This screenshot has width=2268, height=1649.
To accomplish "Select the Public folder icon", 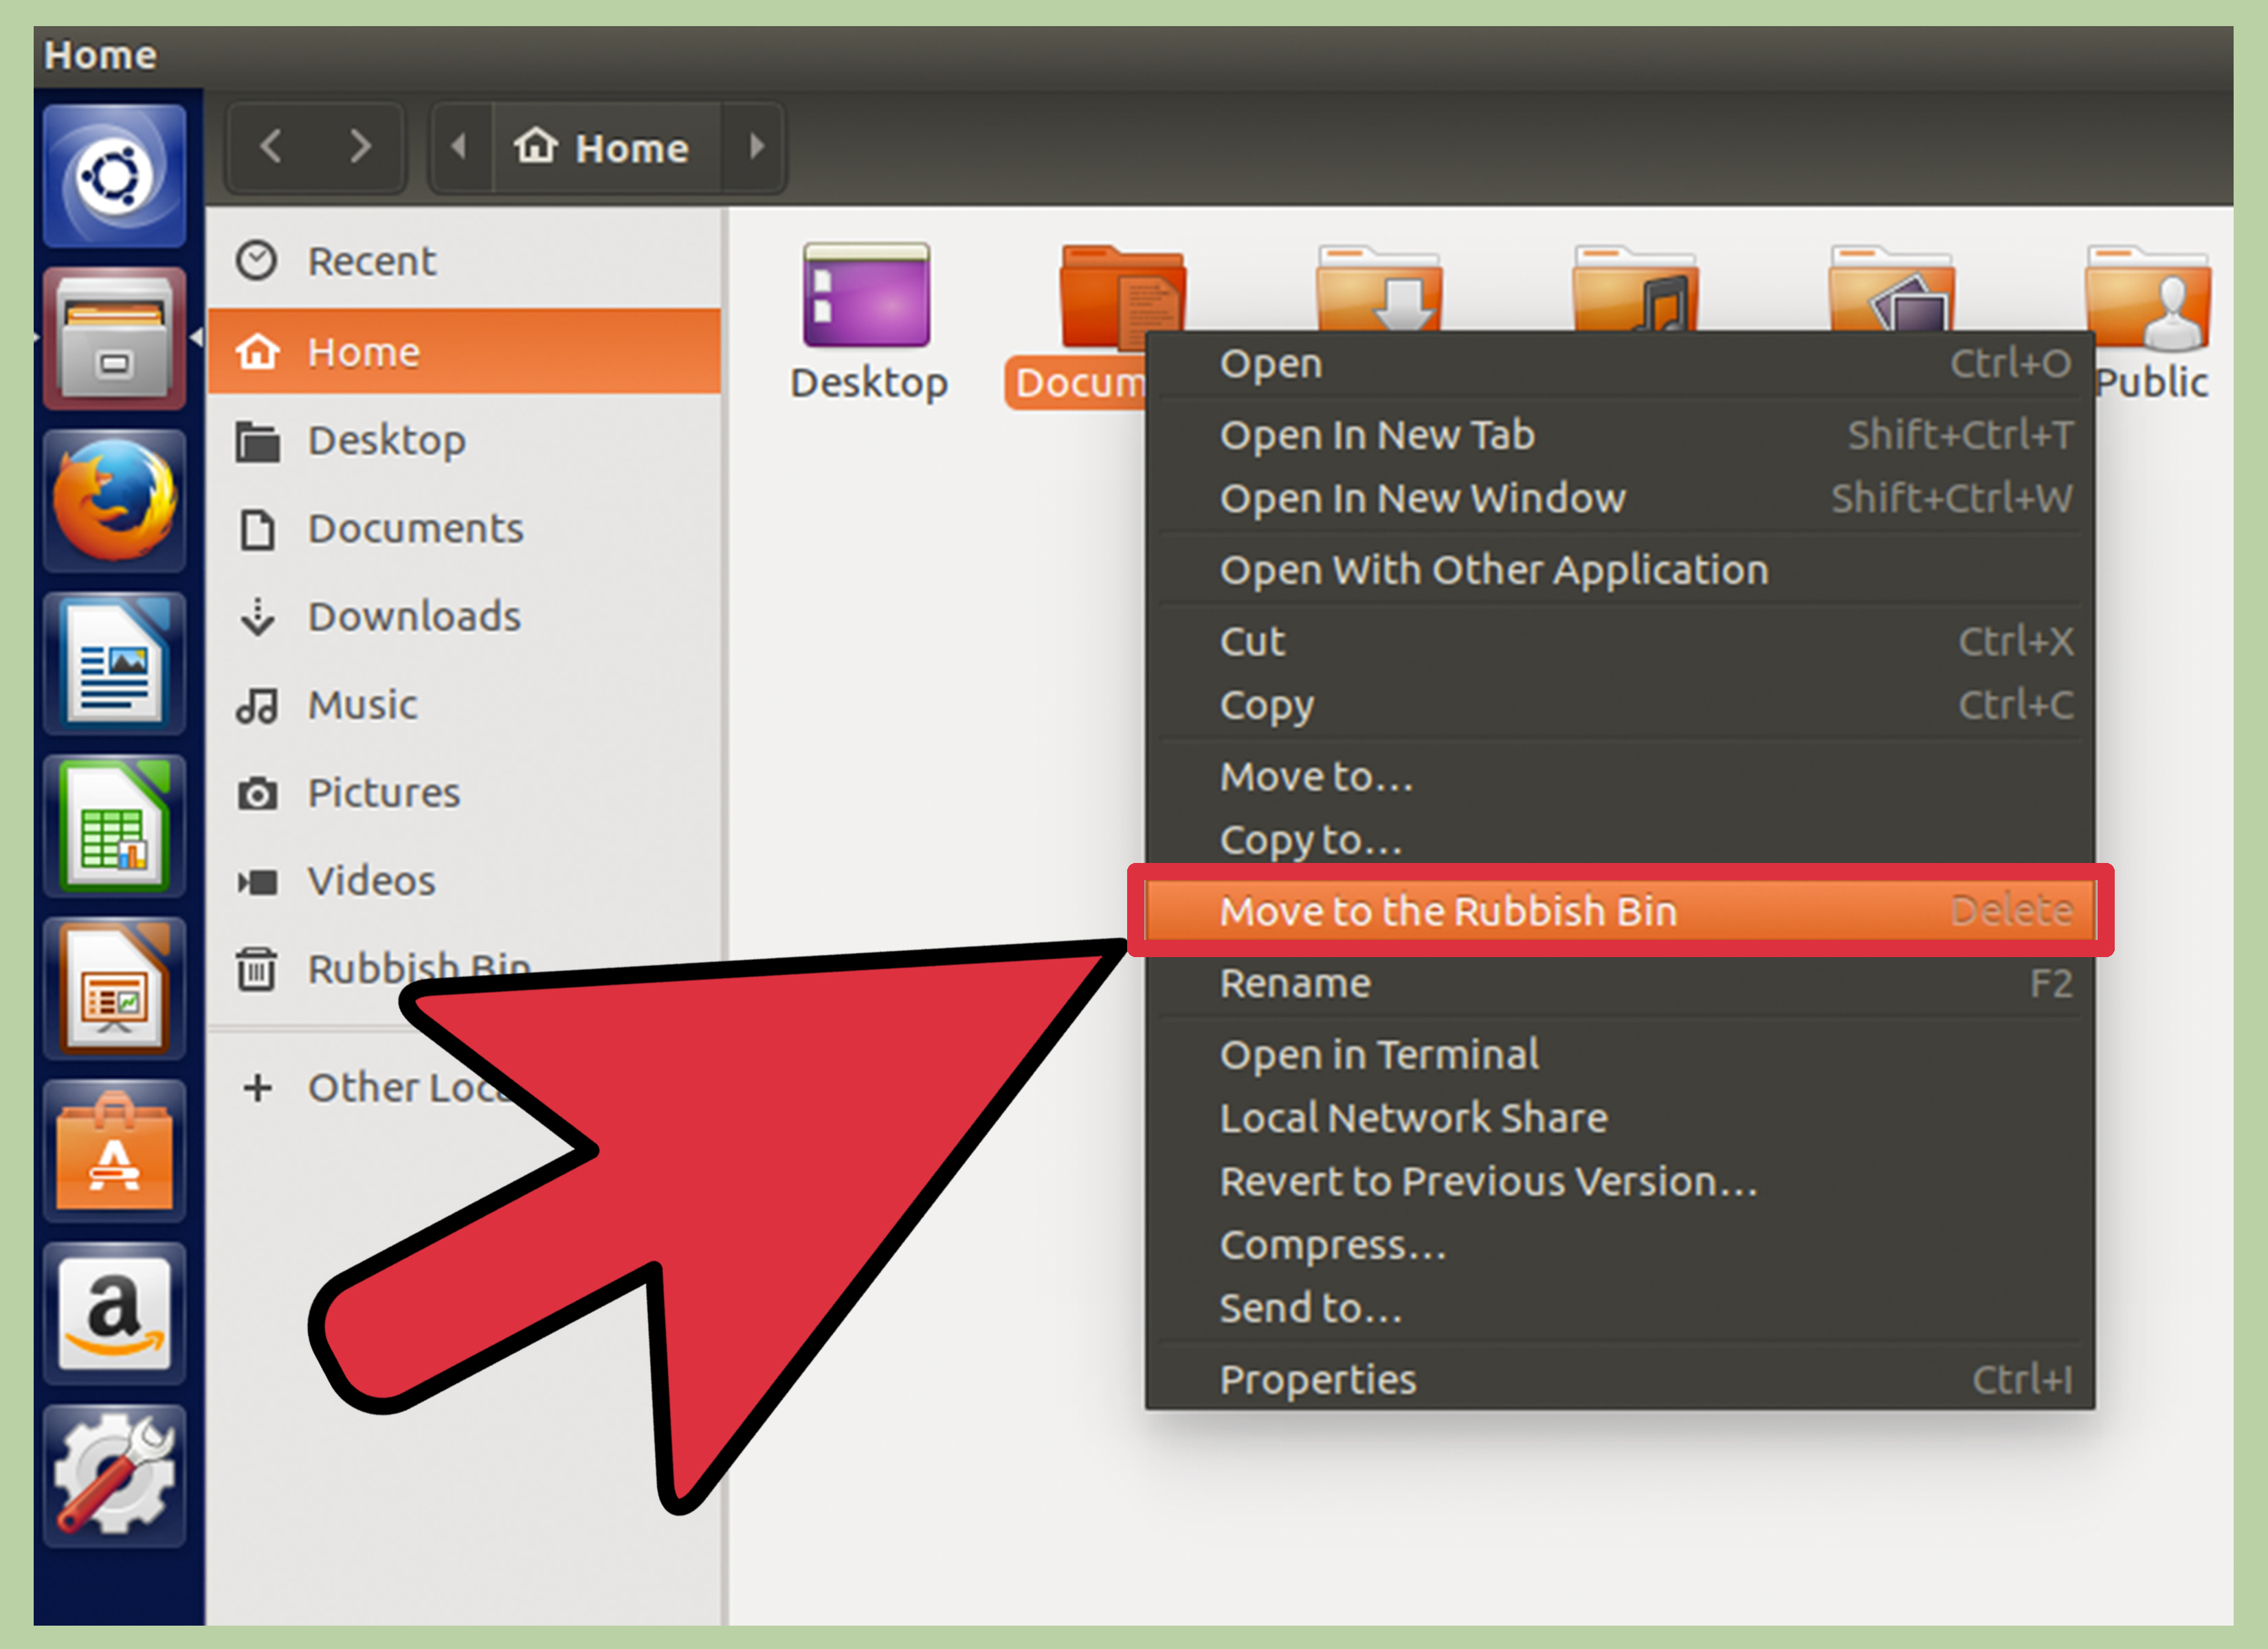I will pyautogui.click(x=2148, y=297).
